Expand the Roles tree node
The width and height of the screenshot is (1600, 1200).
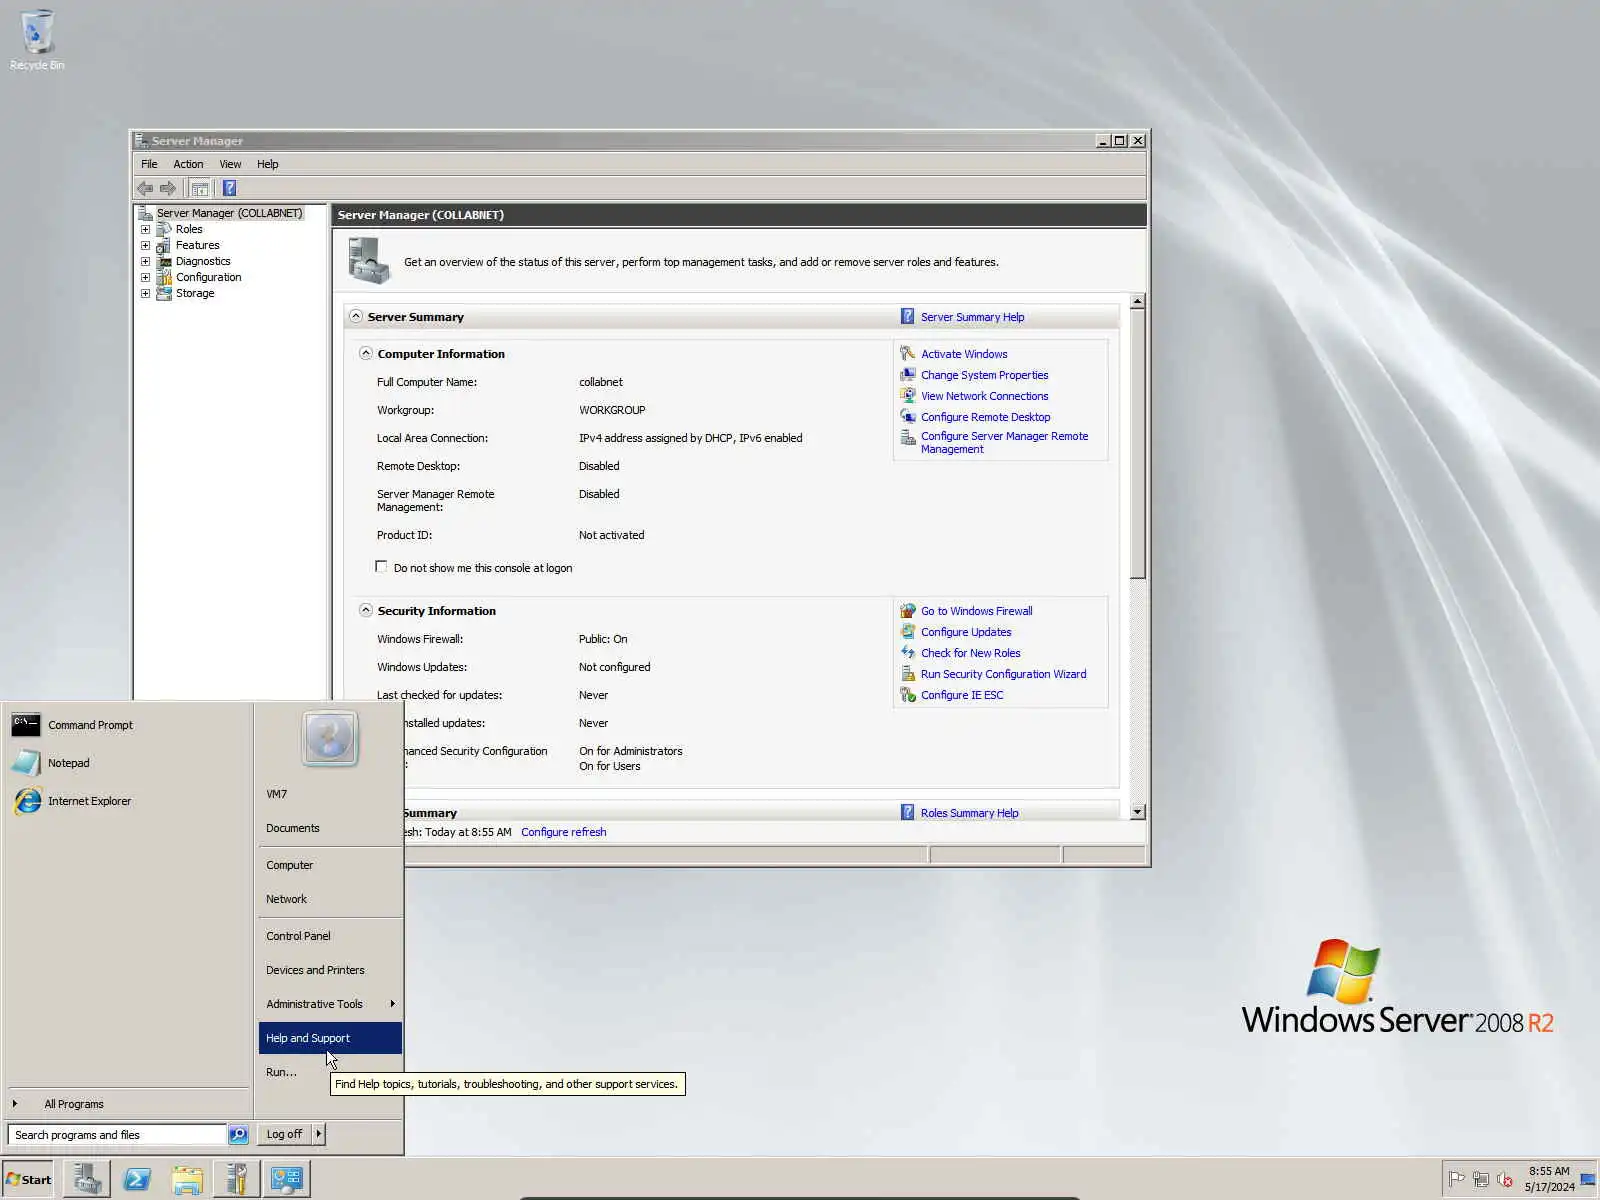tap(145, 229)
